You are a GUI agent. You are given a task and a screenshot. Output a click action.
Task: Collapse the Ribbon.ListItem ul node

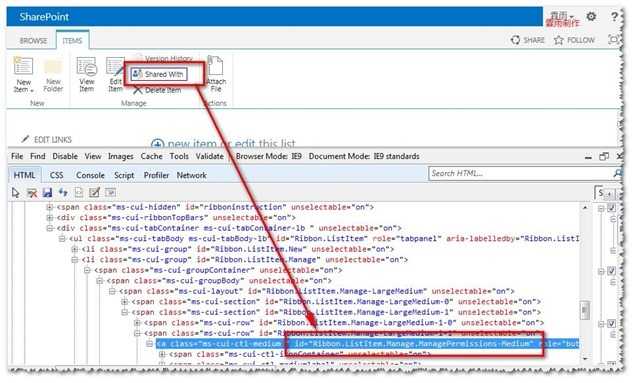(62, 239)
